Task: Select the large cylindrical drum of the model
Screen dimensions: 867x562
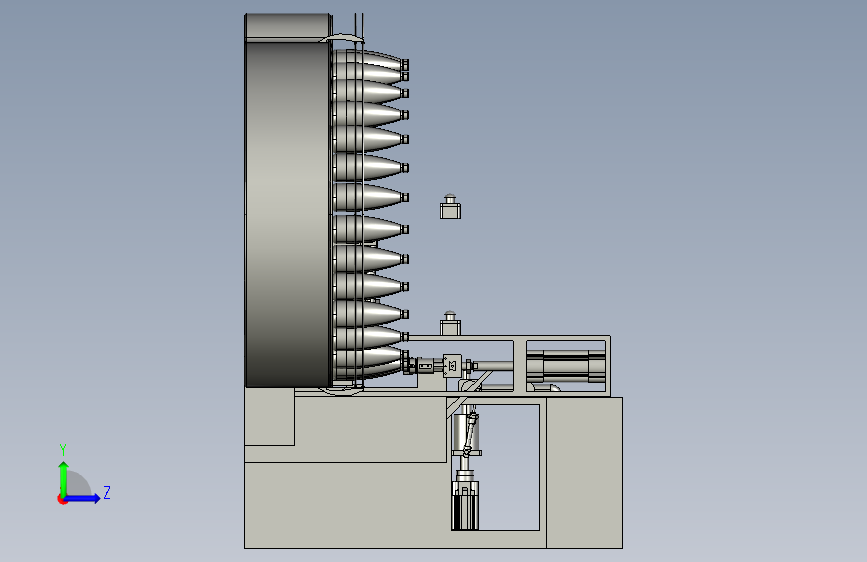Action: click(288, 213)
